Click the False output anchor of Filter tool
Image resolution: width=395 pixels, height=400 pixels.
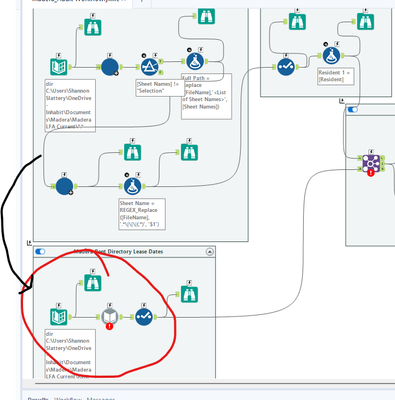(x=161, y=72)
